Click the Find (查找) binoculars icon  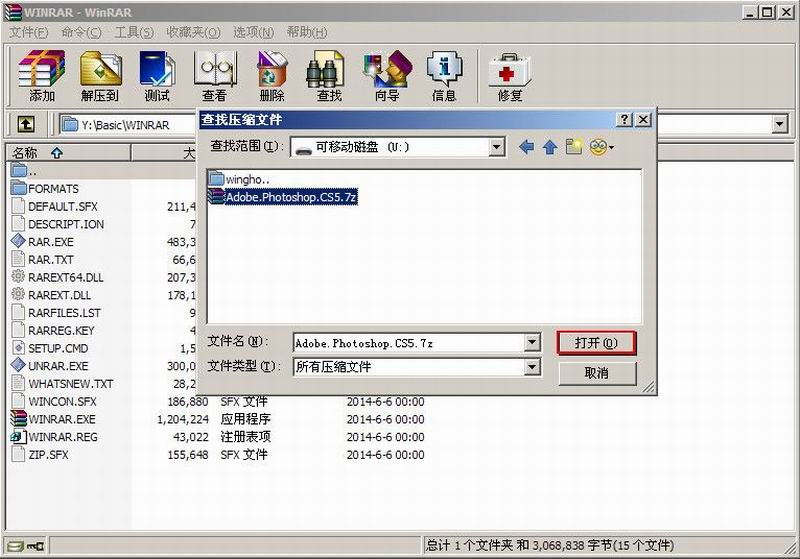(x=327, y=69)
